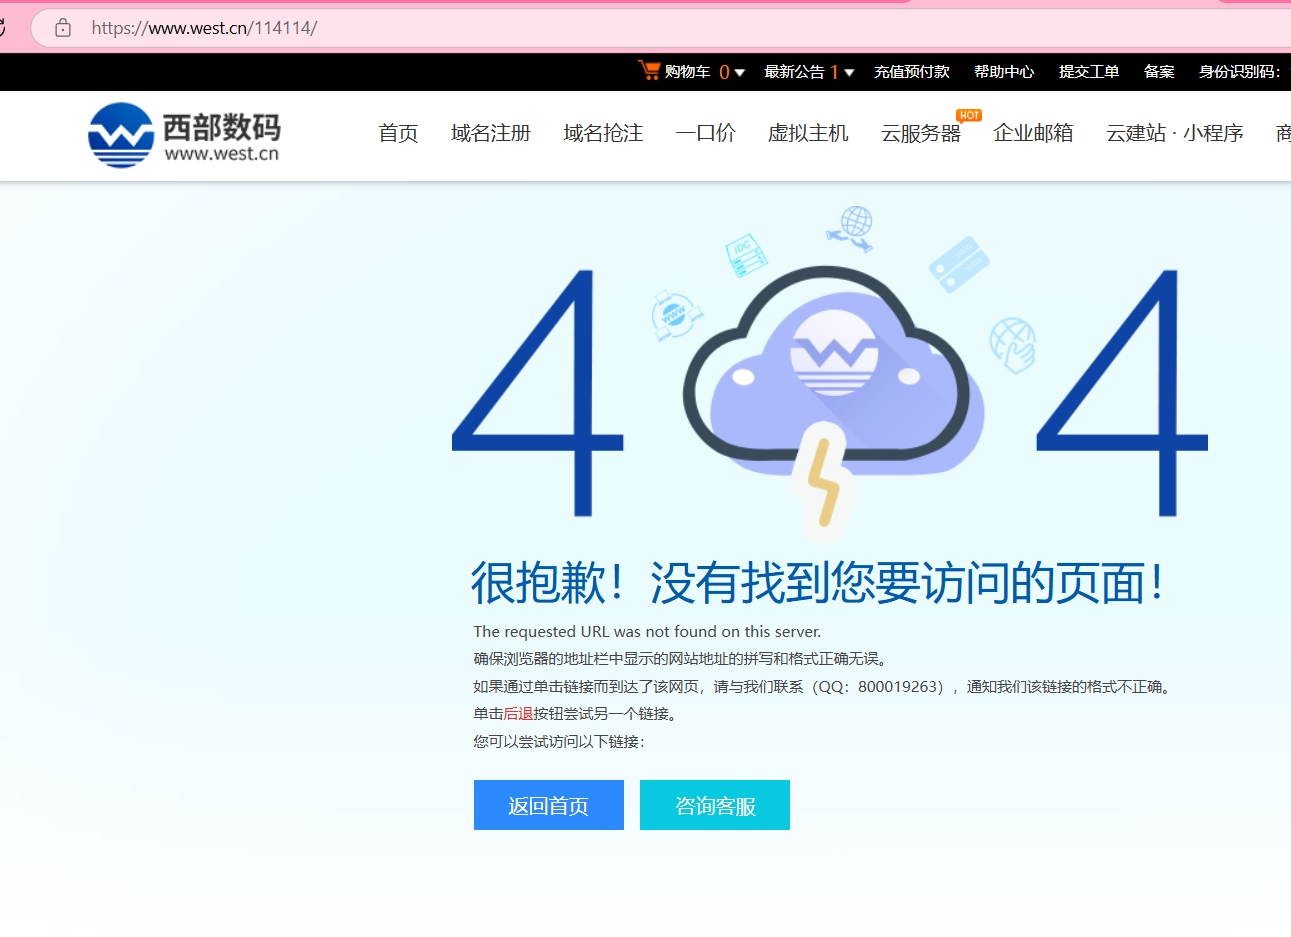Open 虚拟主机 navigation item
The height and width of the screenshot is (937, 1291).
click(x=808, y=133)
